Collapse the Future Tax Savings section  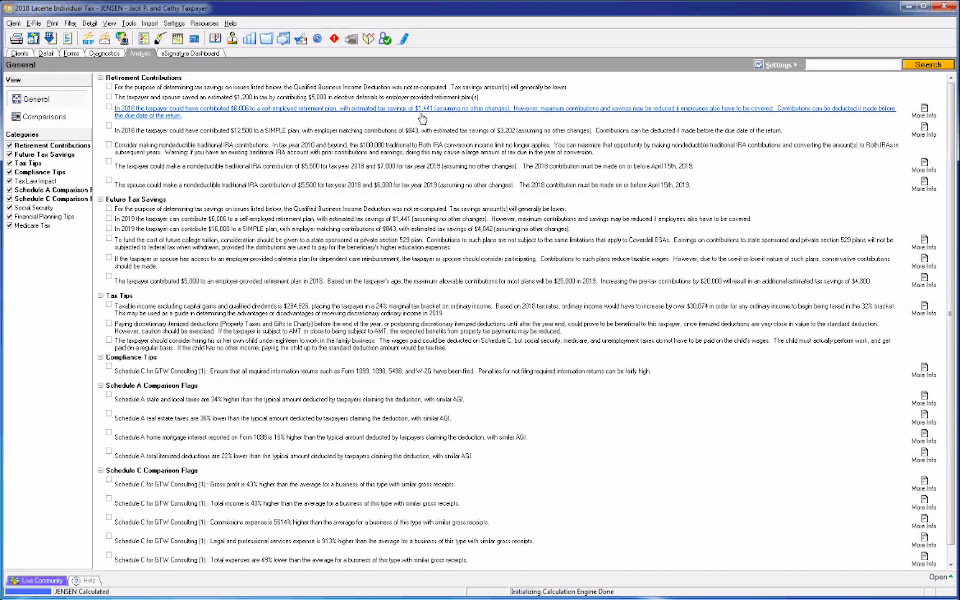click(x=100, y=200)
